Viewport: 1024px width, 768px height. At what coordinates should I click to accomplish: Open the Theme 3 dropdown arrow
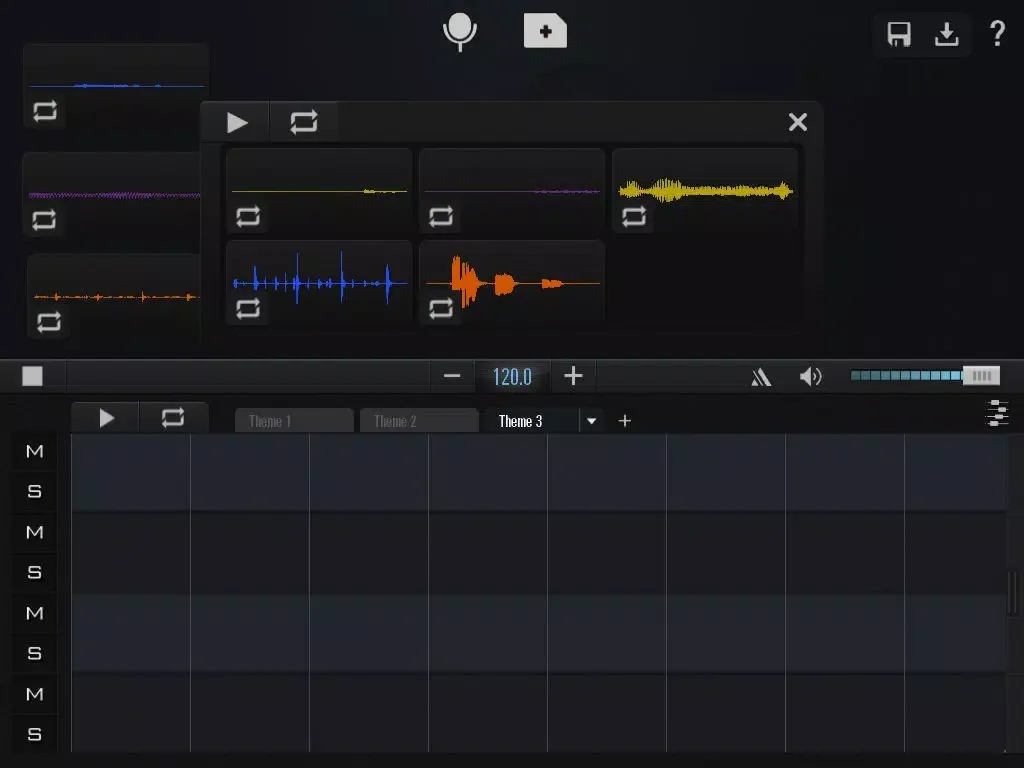[592, 421]
